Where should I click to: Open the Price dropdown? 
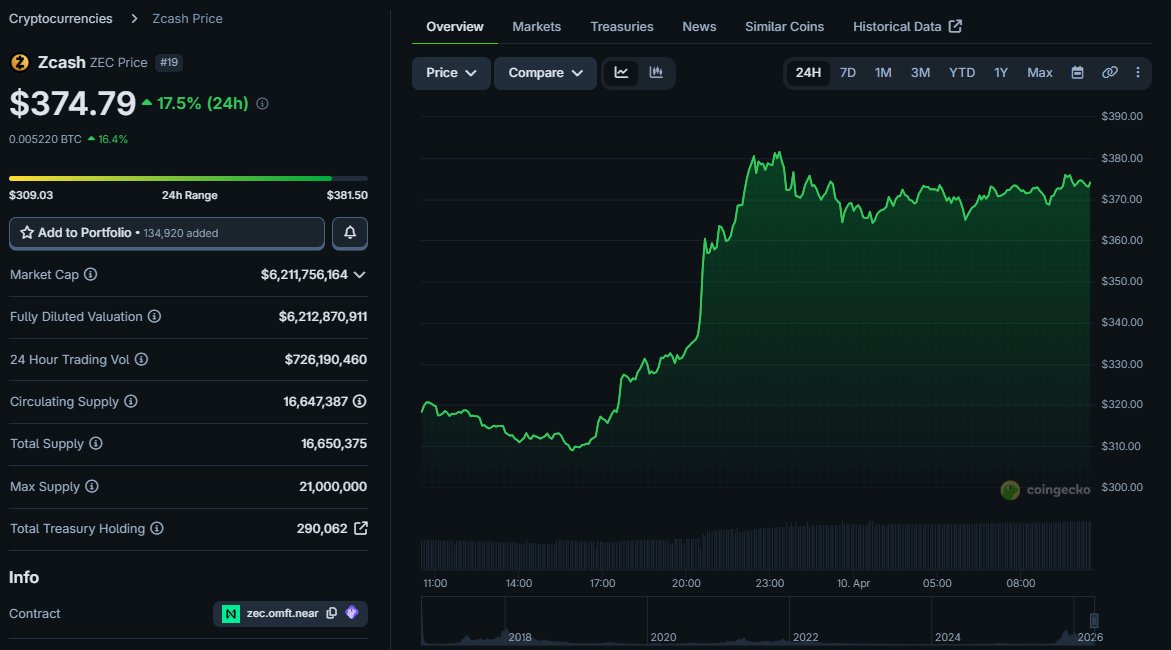(451, 73)
